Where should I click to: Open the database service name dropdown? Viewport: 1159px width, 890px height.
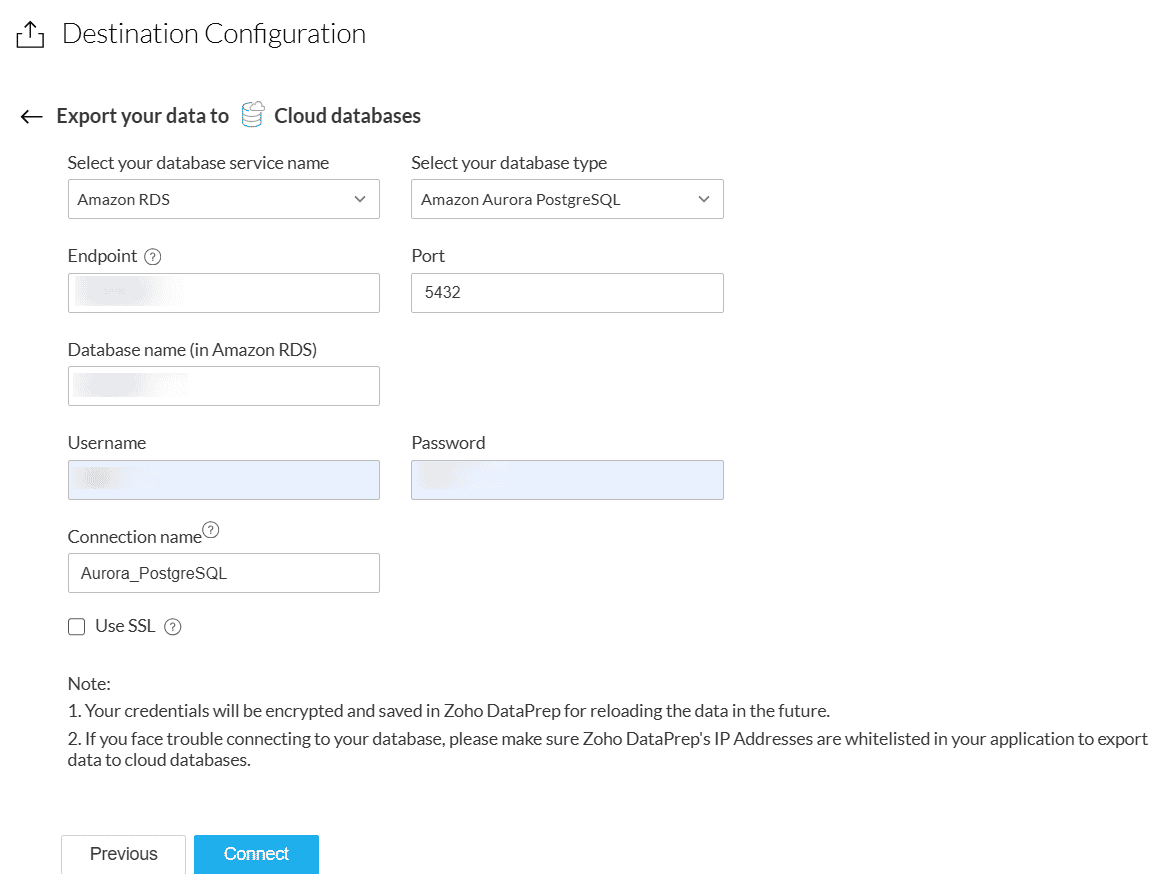click(223, 199)
